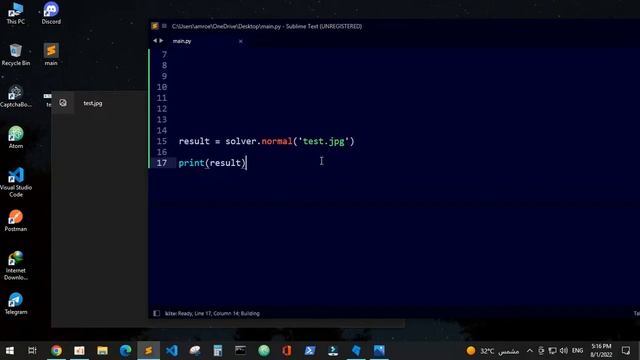
Task: Go to the next tab with right arrow
Action: pyautogui.click(x=161, y=41)
